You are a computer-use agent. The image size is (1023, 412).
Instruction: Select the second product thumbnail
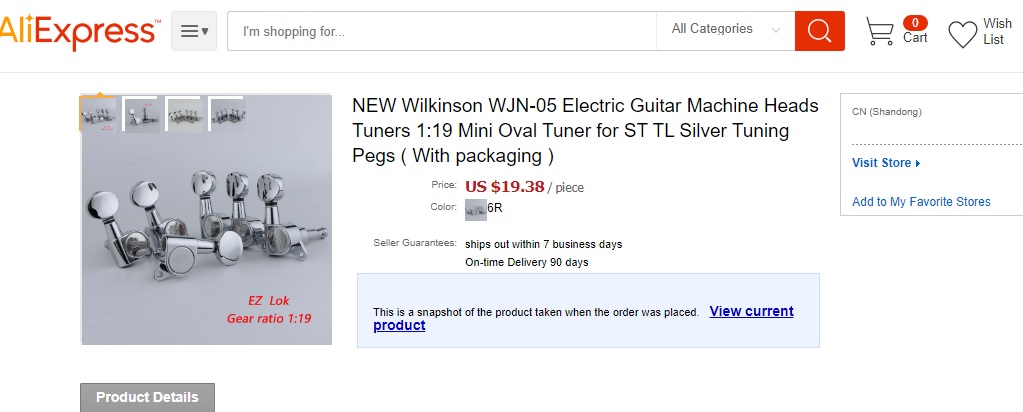[141, 113]
